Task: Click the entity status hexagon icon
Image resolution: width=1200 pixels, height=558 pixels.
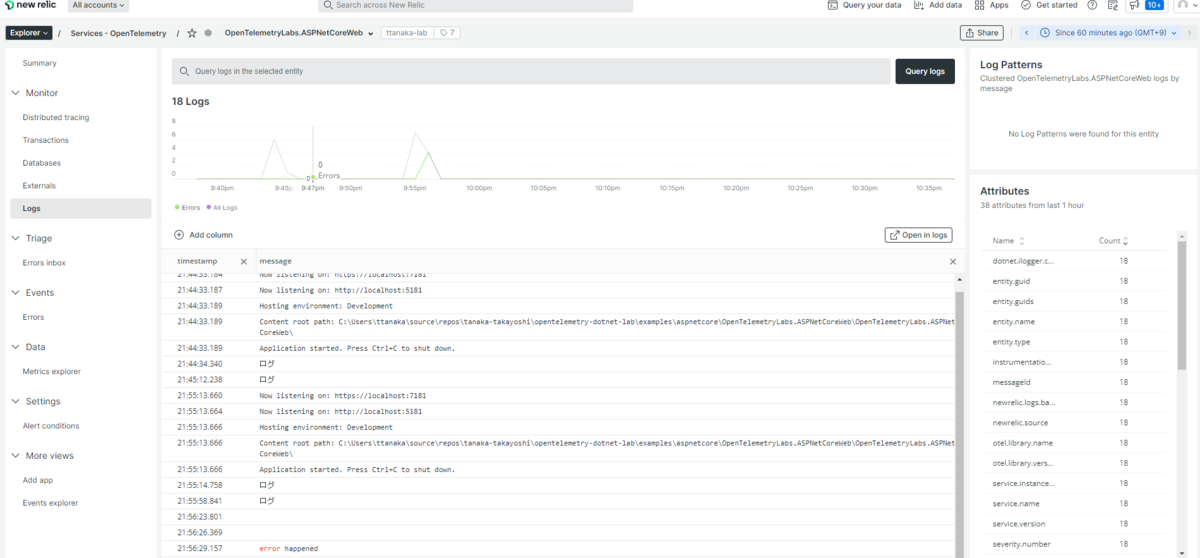Action: [x=208, y=33]
